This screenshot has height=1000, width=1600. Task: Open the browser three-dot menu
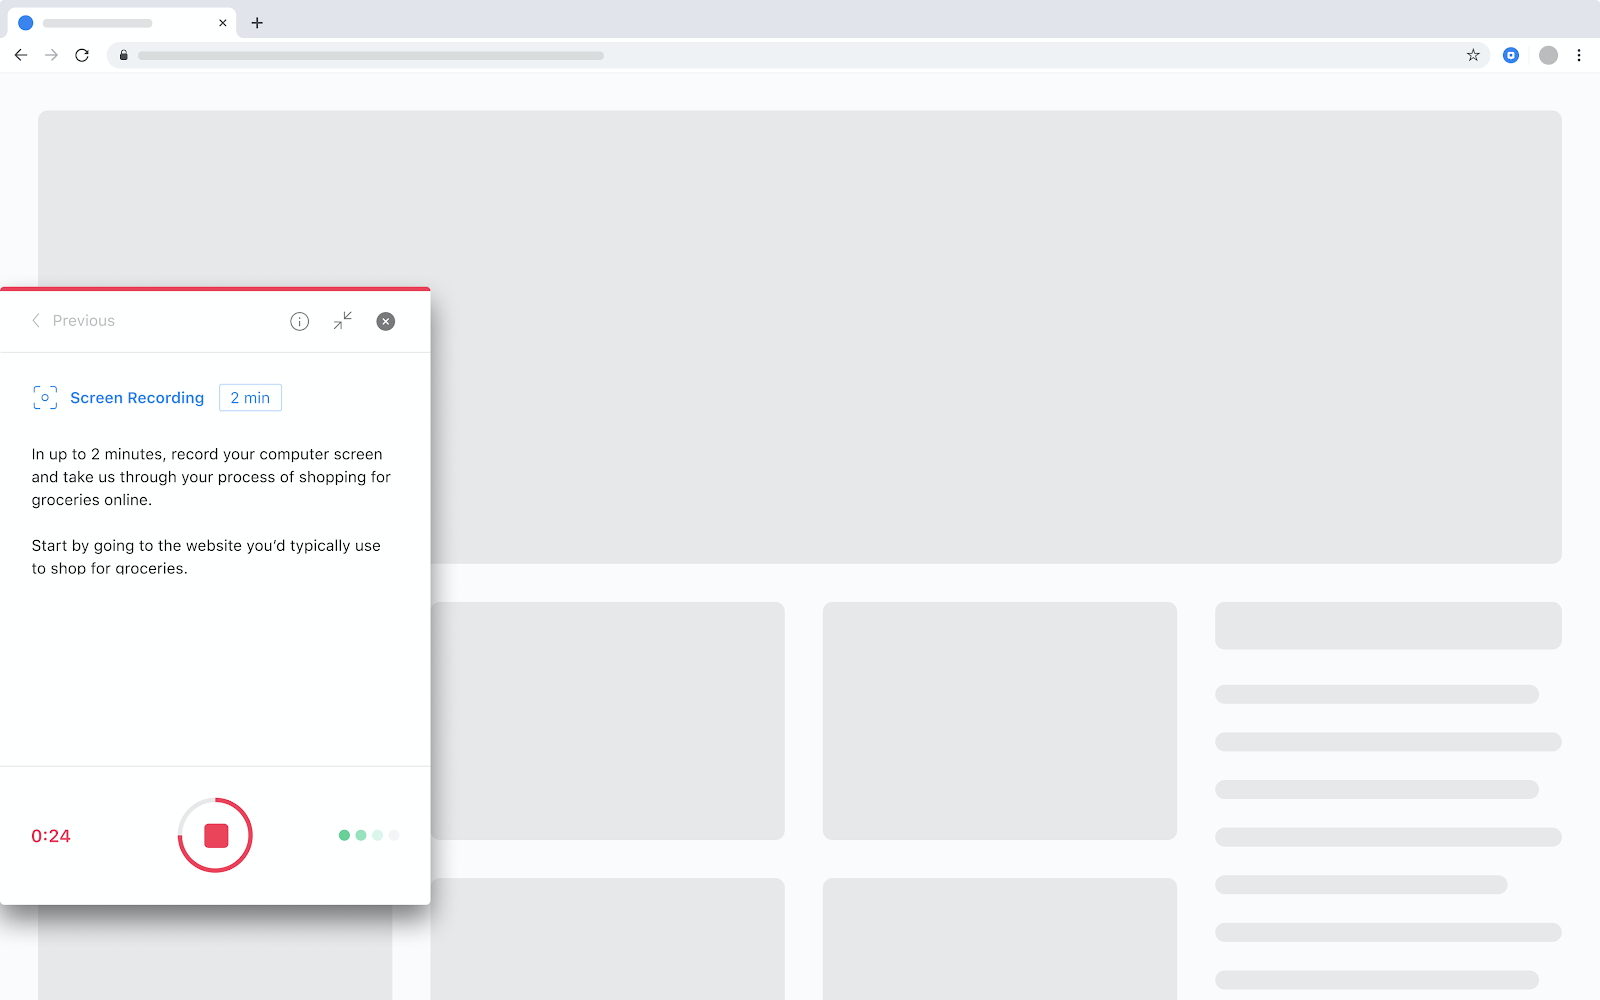[x=1579, y=55]
